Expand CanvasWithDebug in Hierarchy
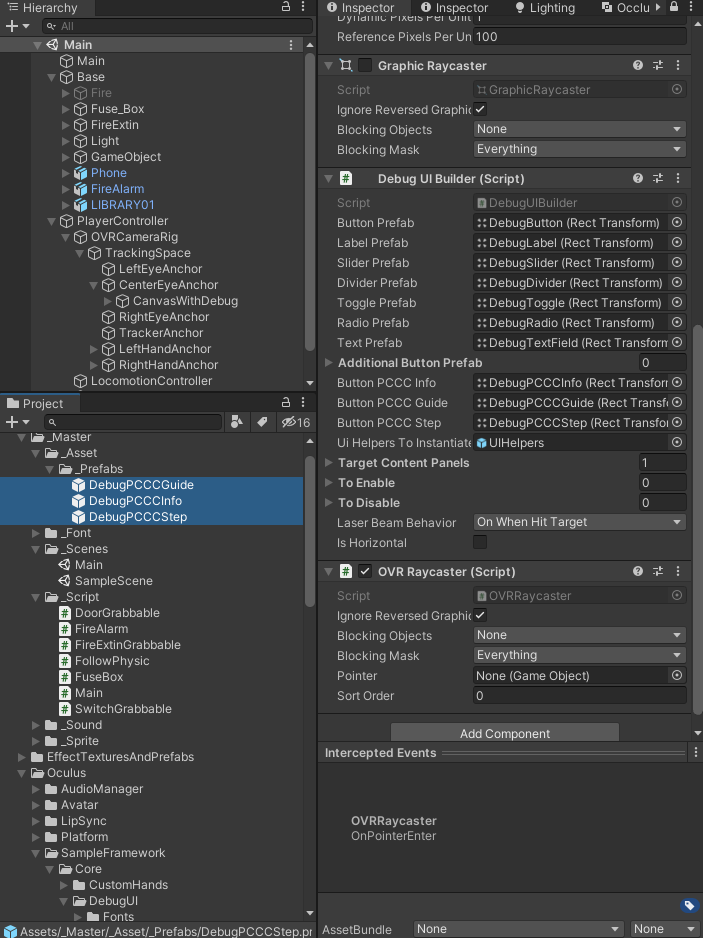This screenshot has width=703, height=938. coord(108,301)
